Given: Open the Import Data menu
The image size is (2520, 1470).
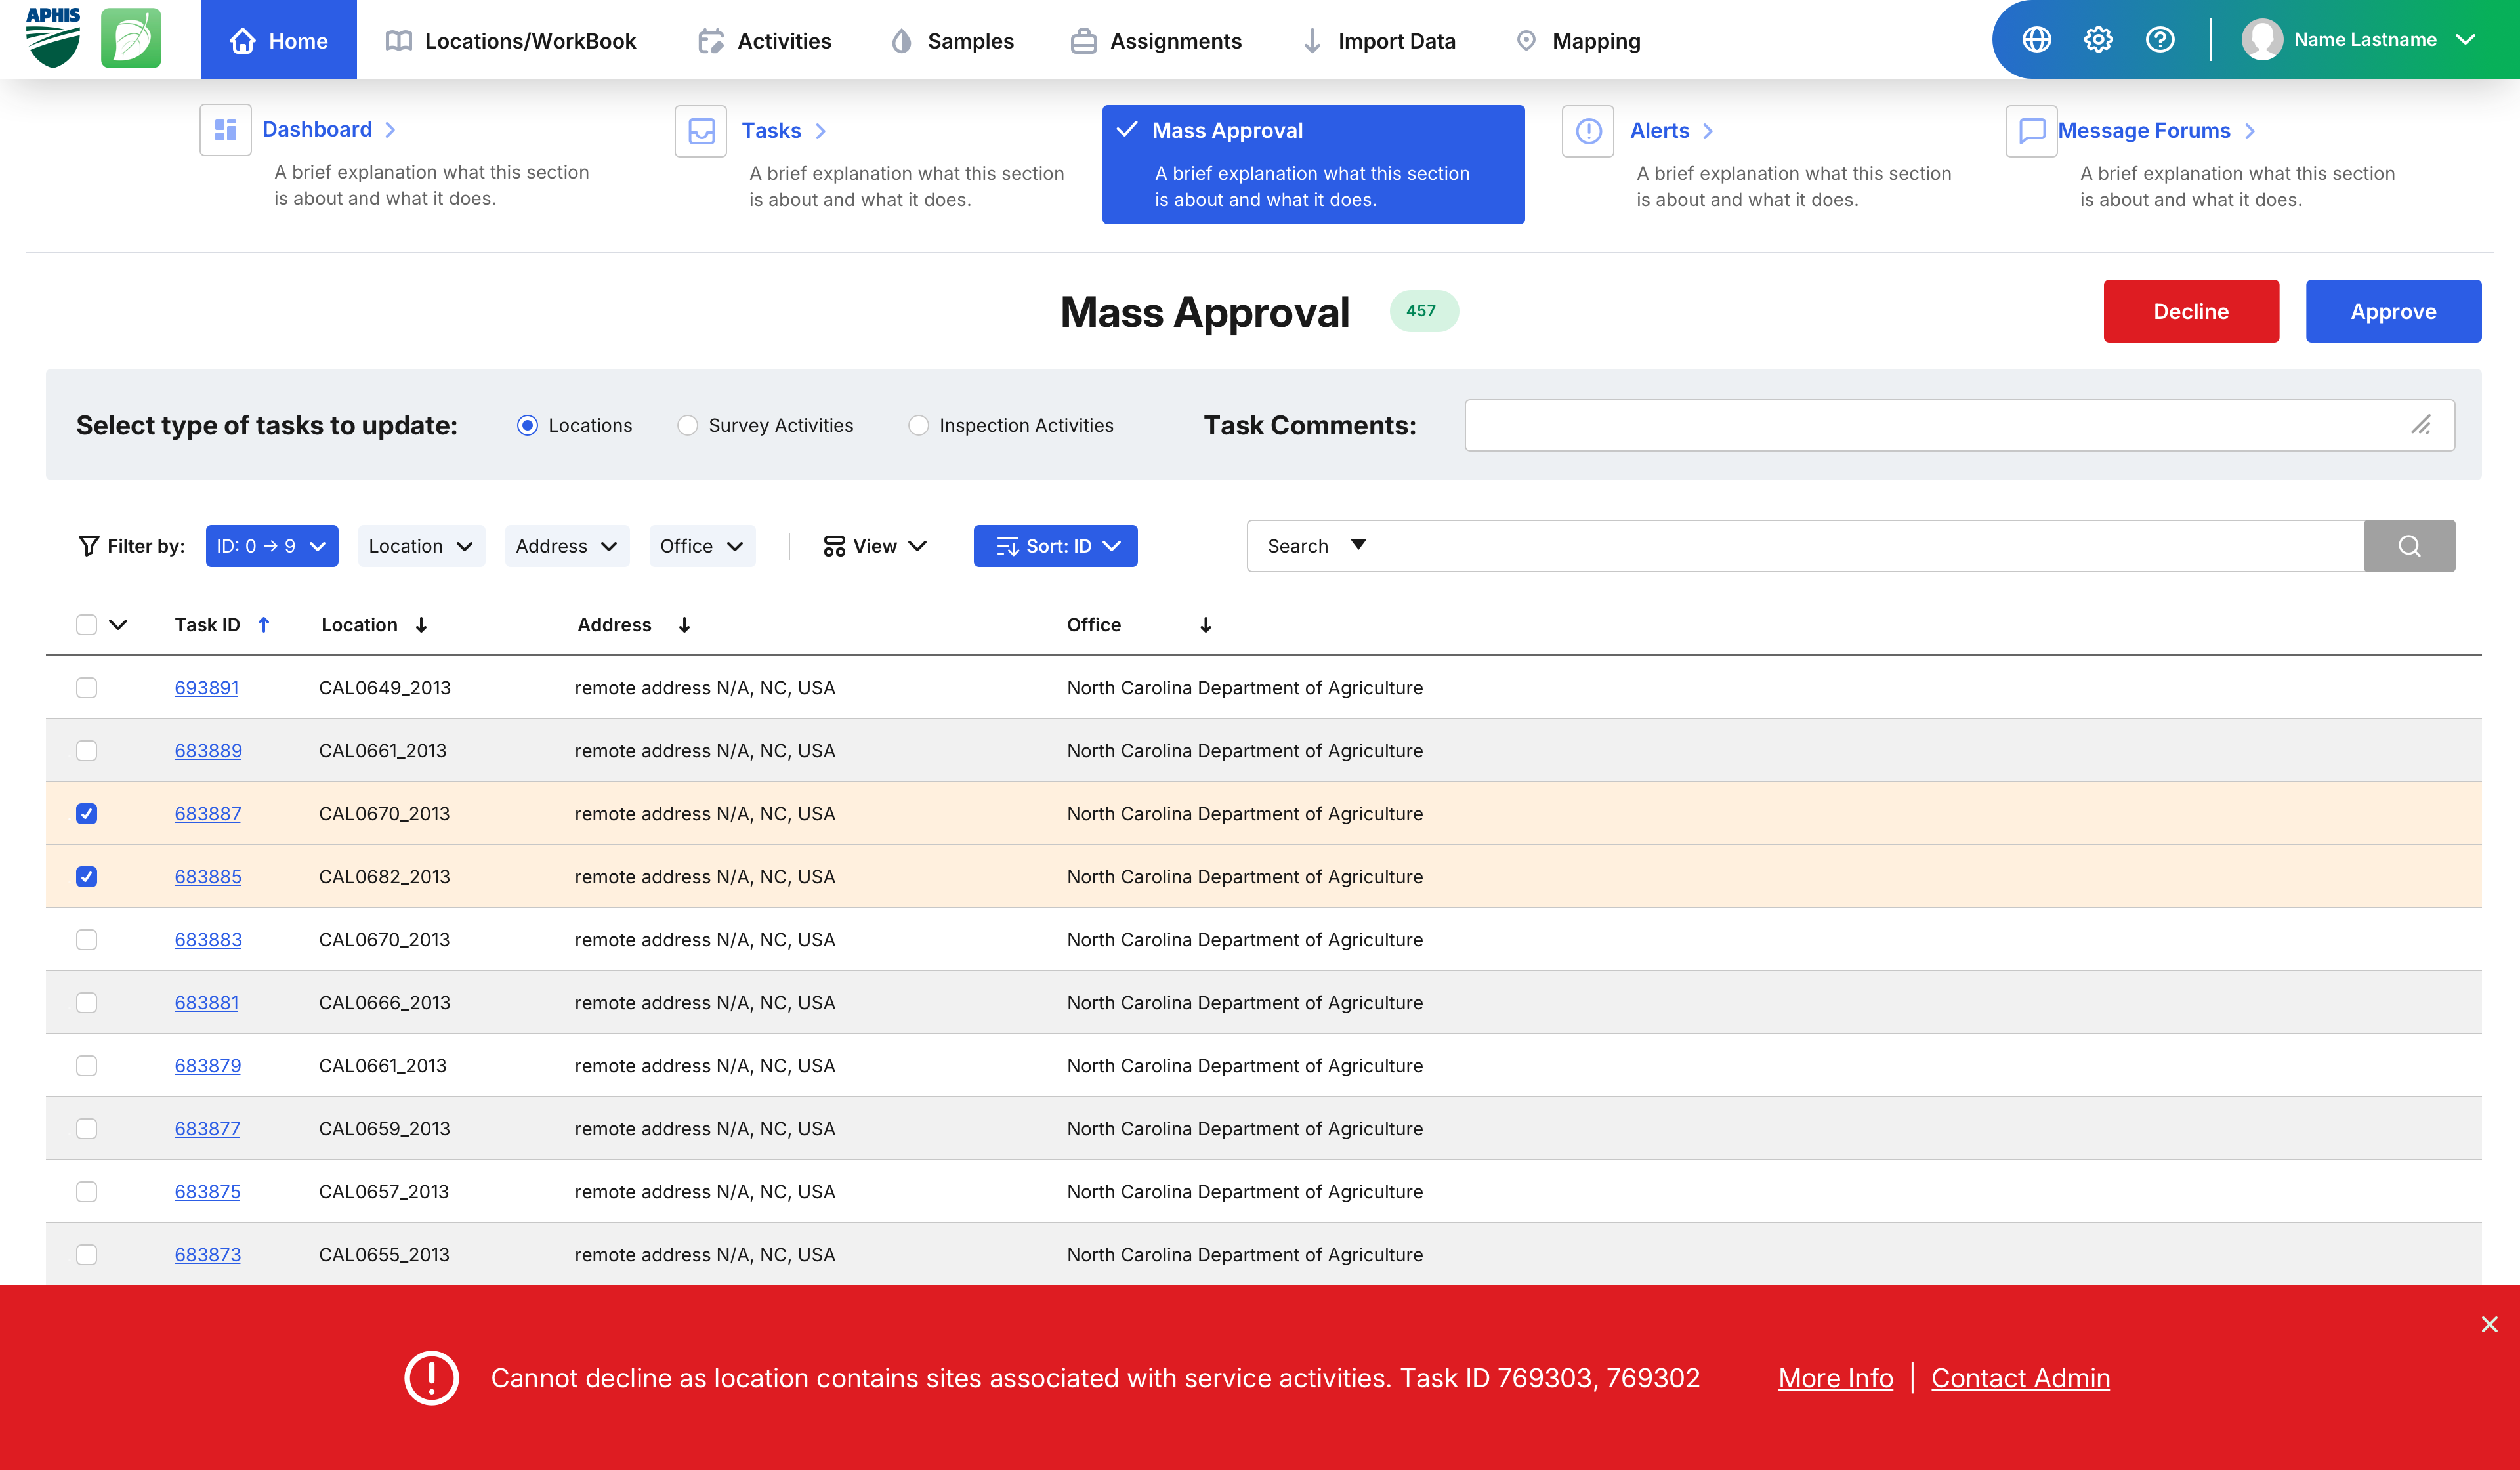Looking at the screenshot, I should click(x=1379, y=41).
